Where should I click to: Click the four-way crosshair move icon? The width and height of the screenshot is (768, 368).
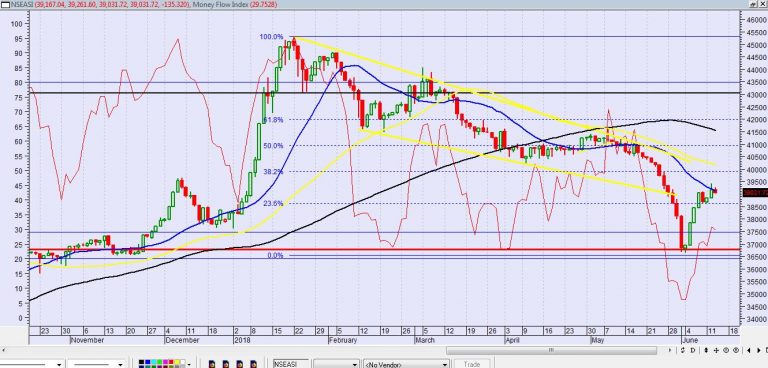point(716,350)
